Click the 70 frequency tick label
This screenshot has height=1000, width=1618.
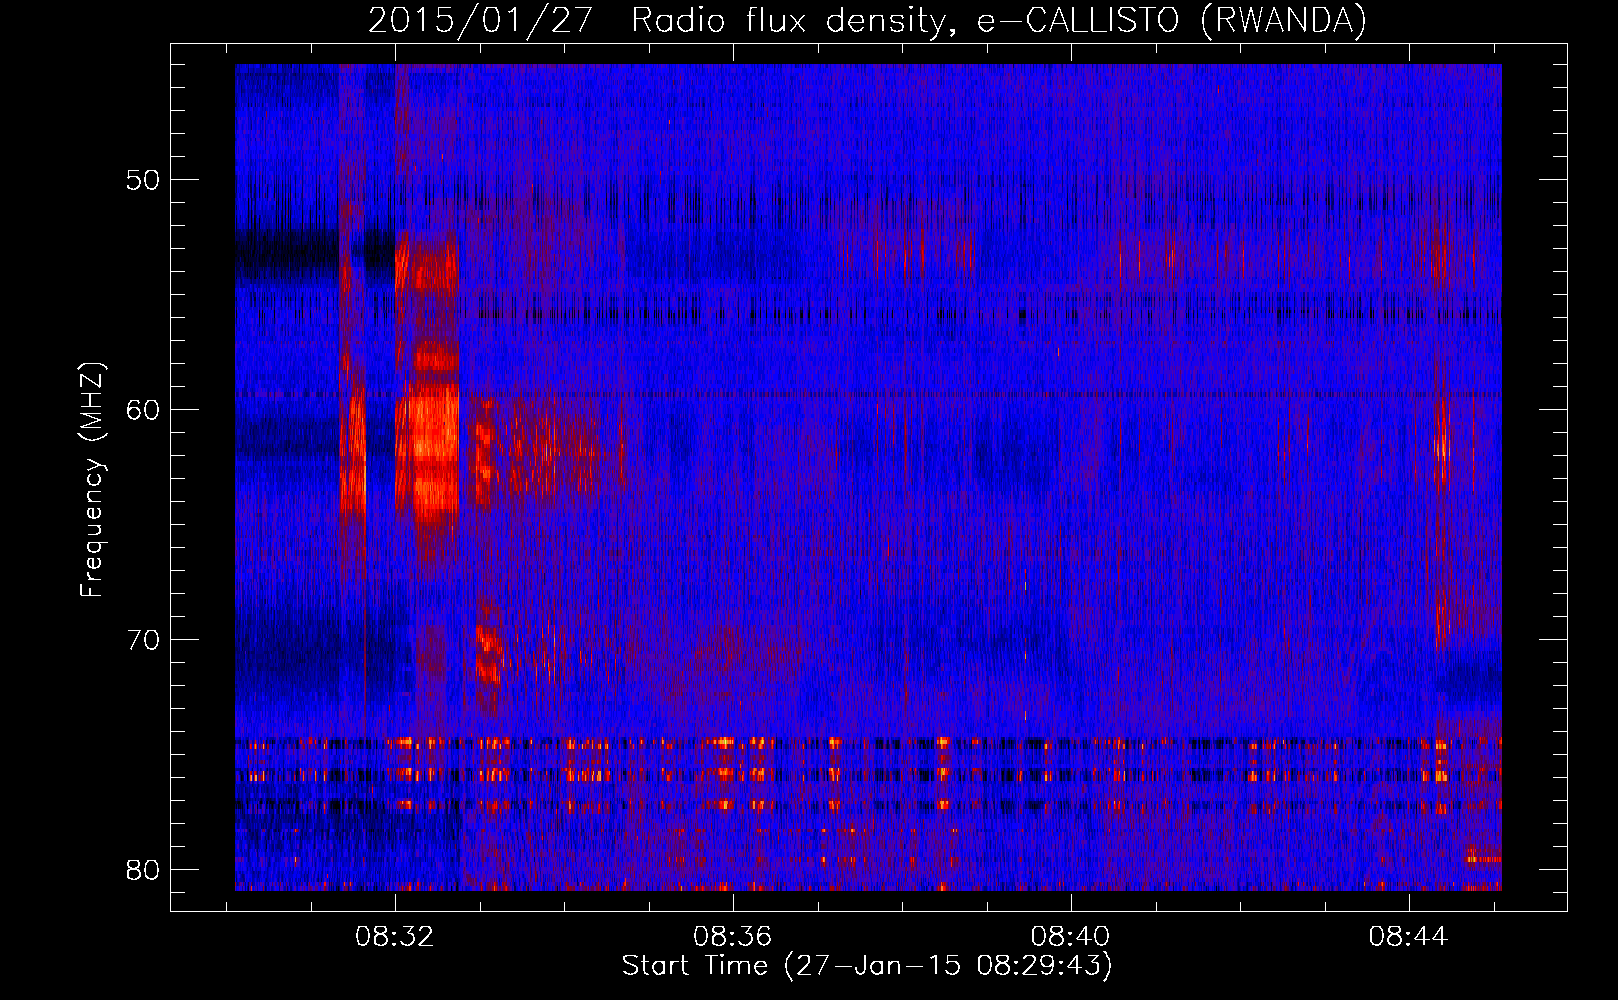pyautogui.click(x=143, y=640)
